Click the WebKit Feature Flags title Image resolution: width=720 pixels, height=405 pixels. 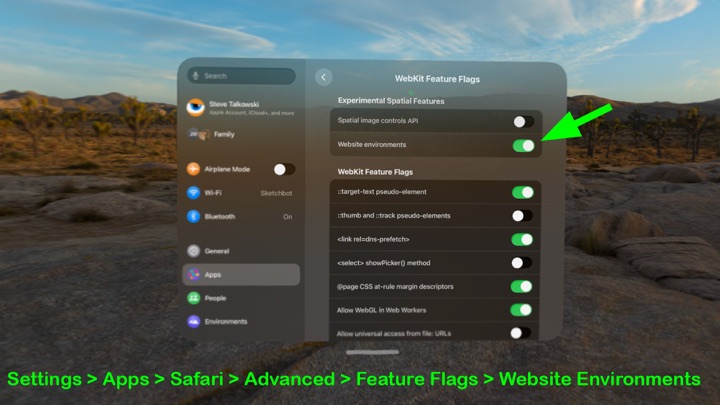(x=437, y=79)
